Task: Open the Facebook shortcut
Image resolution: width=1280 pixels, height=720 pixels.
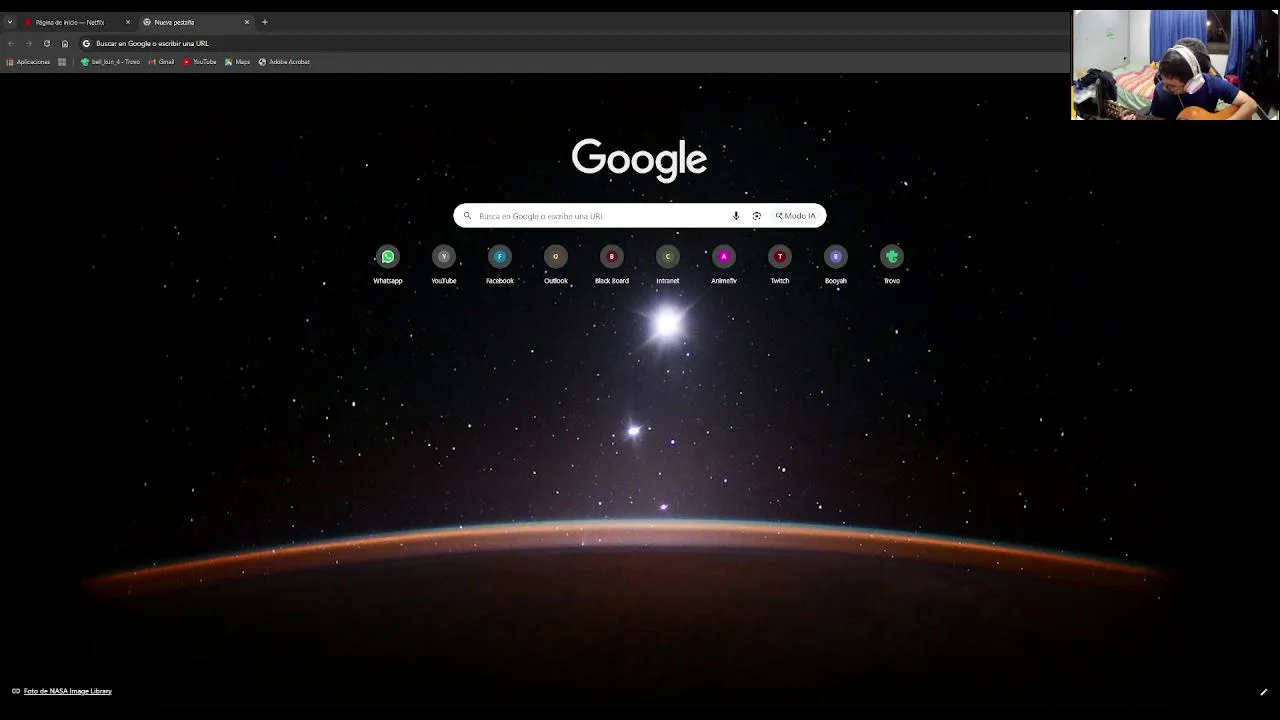Action: 500,265
